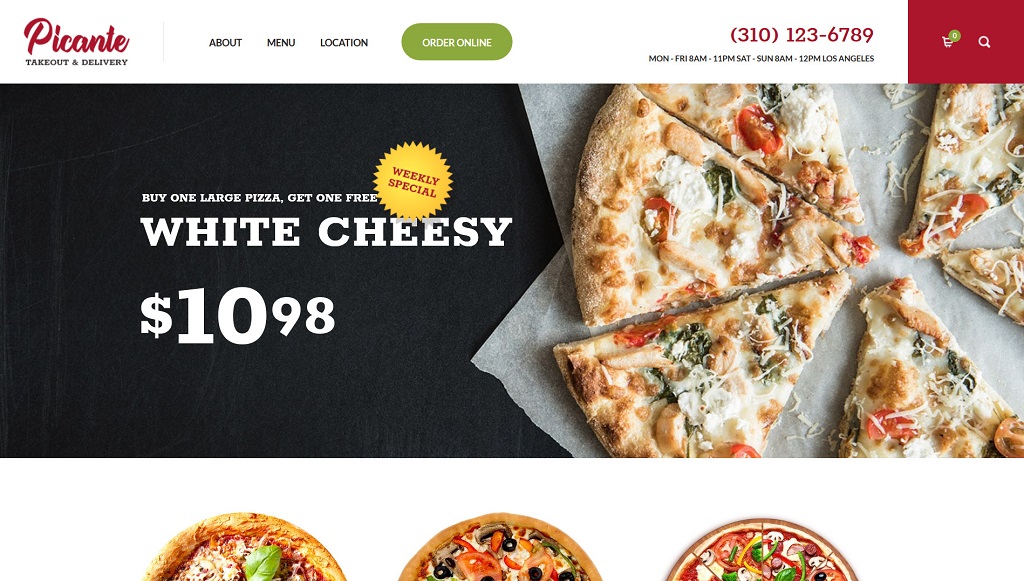Select the olive and tomato pizza thumbnail

tap(500, 547)
